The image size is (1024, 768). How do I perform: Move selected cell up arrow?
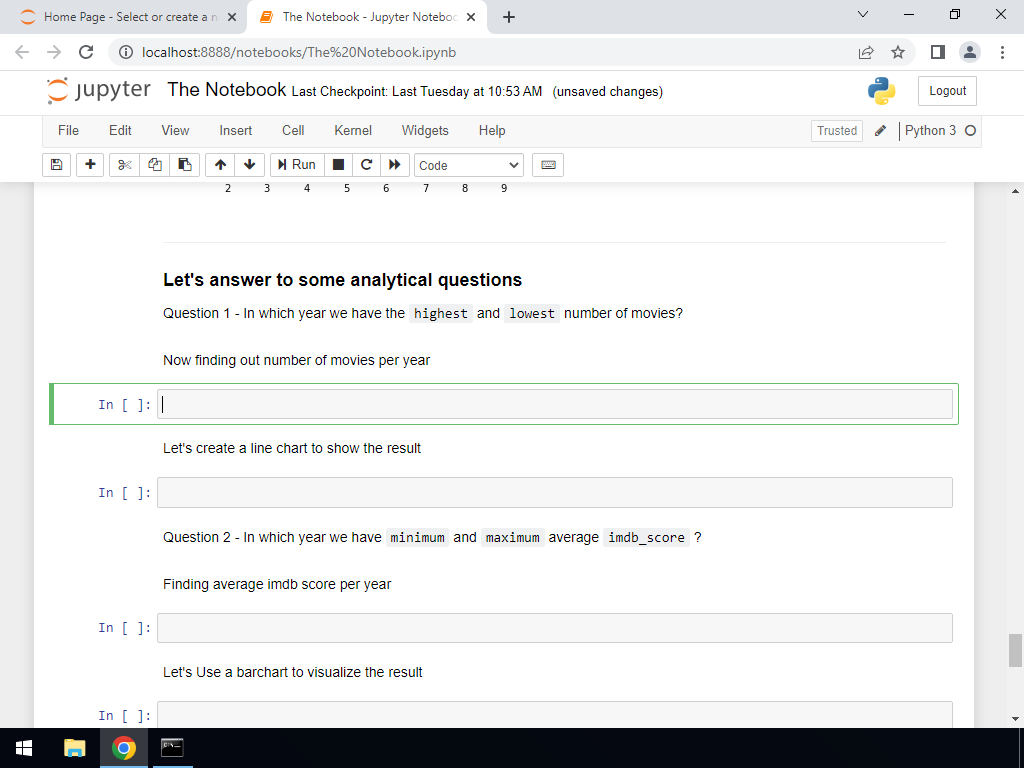(x=220, y=165)
